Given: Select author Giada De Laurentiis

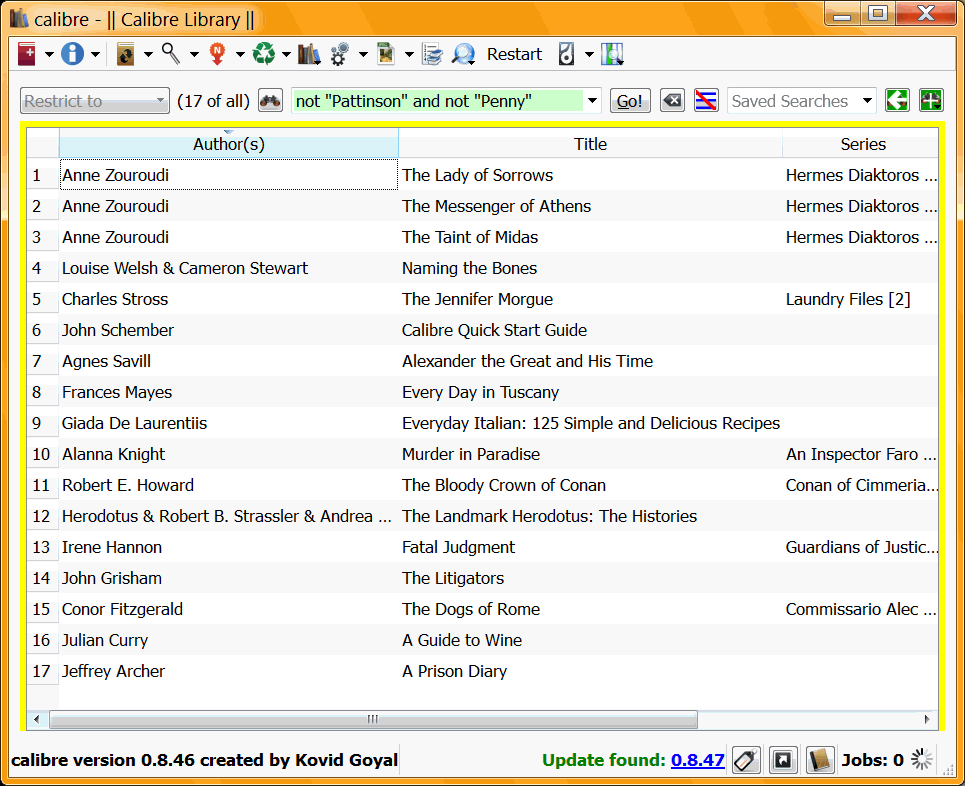Looking at the screenshot, I should pyautogui.click(x=134, y=423).
